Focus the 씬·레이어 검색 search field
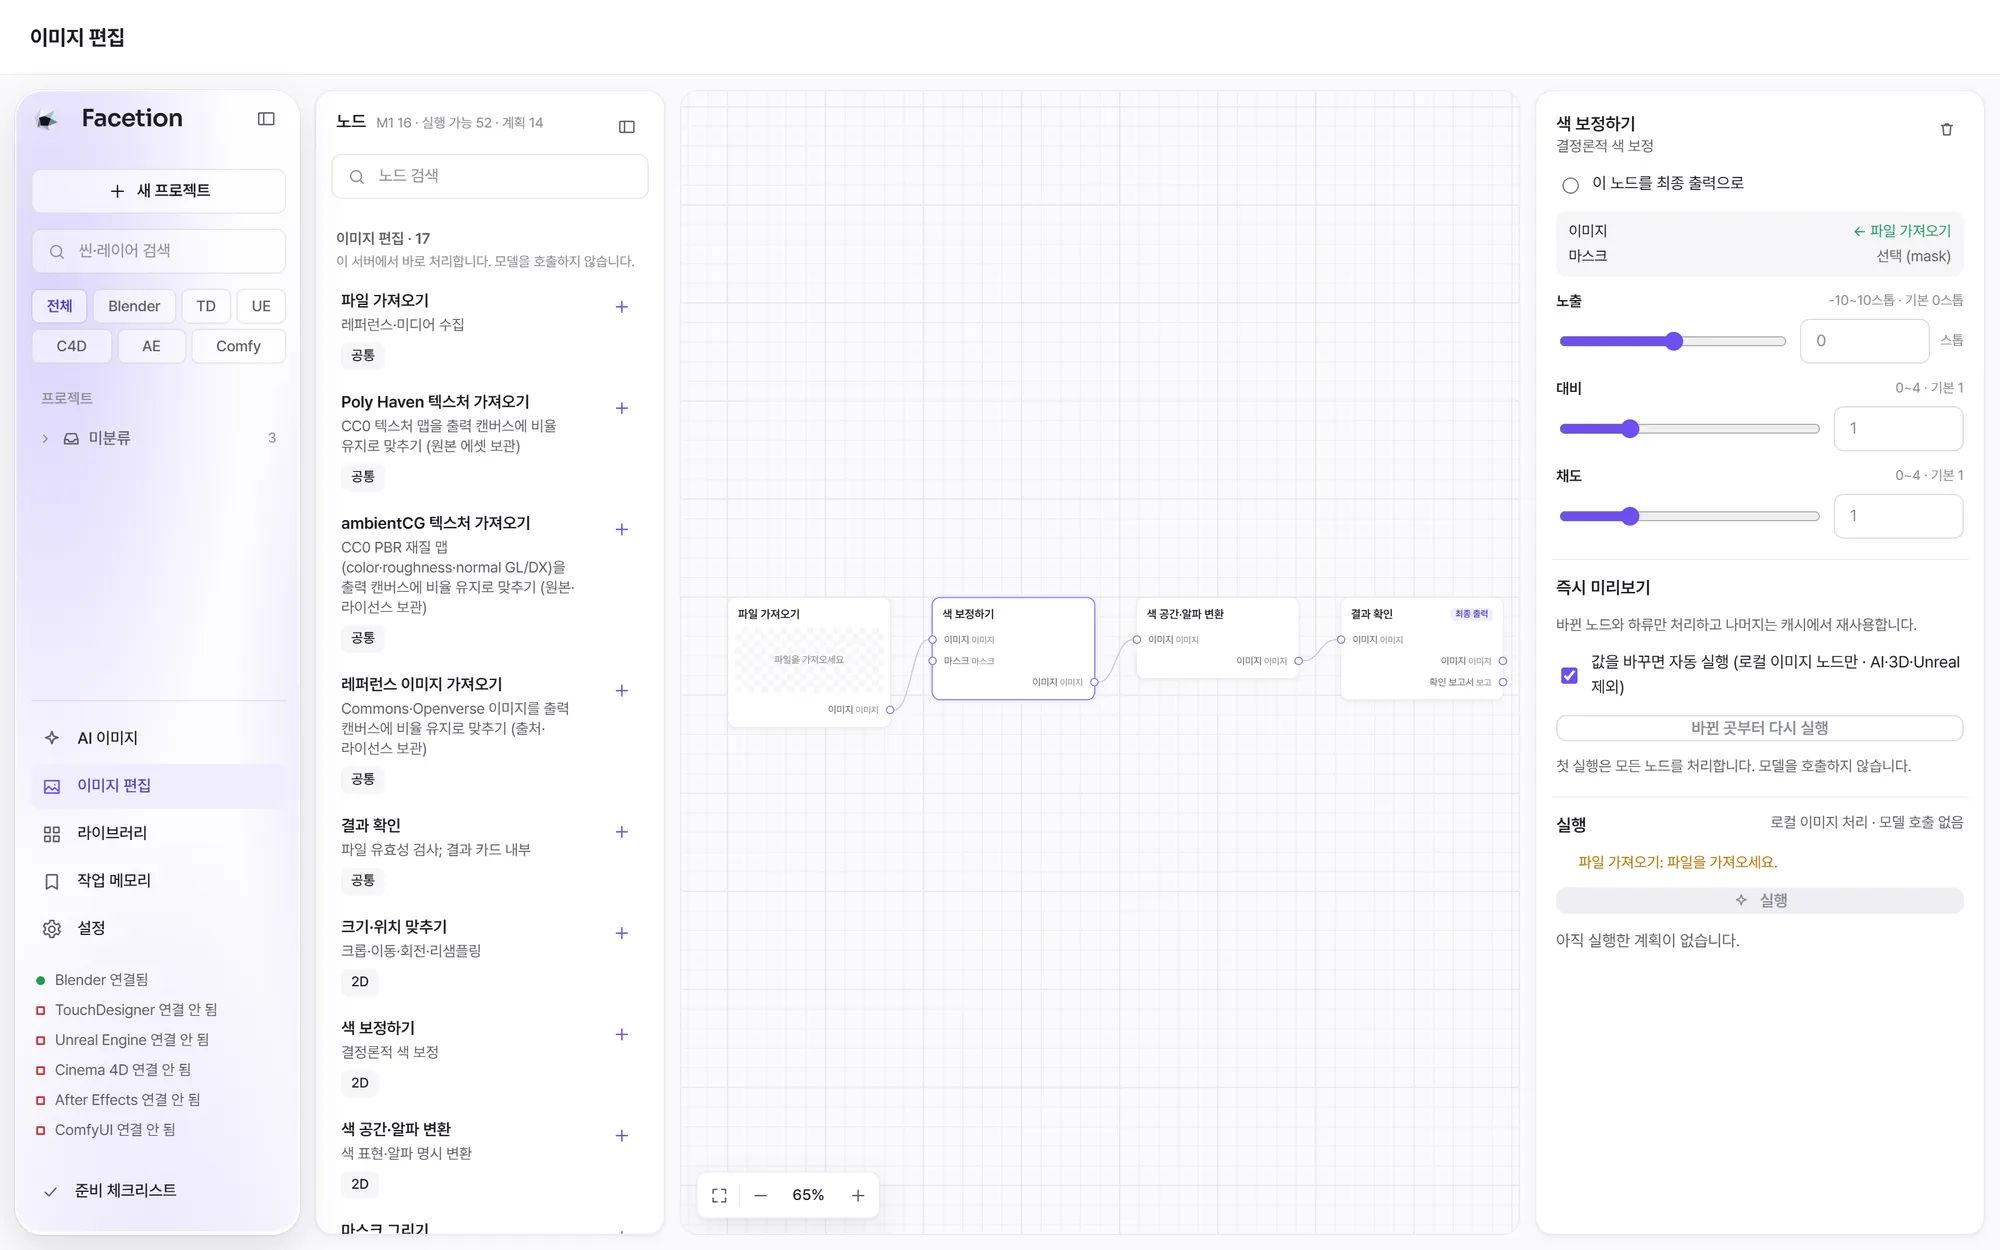 159,251
